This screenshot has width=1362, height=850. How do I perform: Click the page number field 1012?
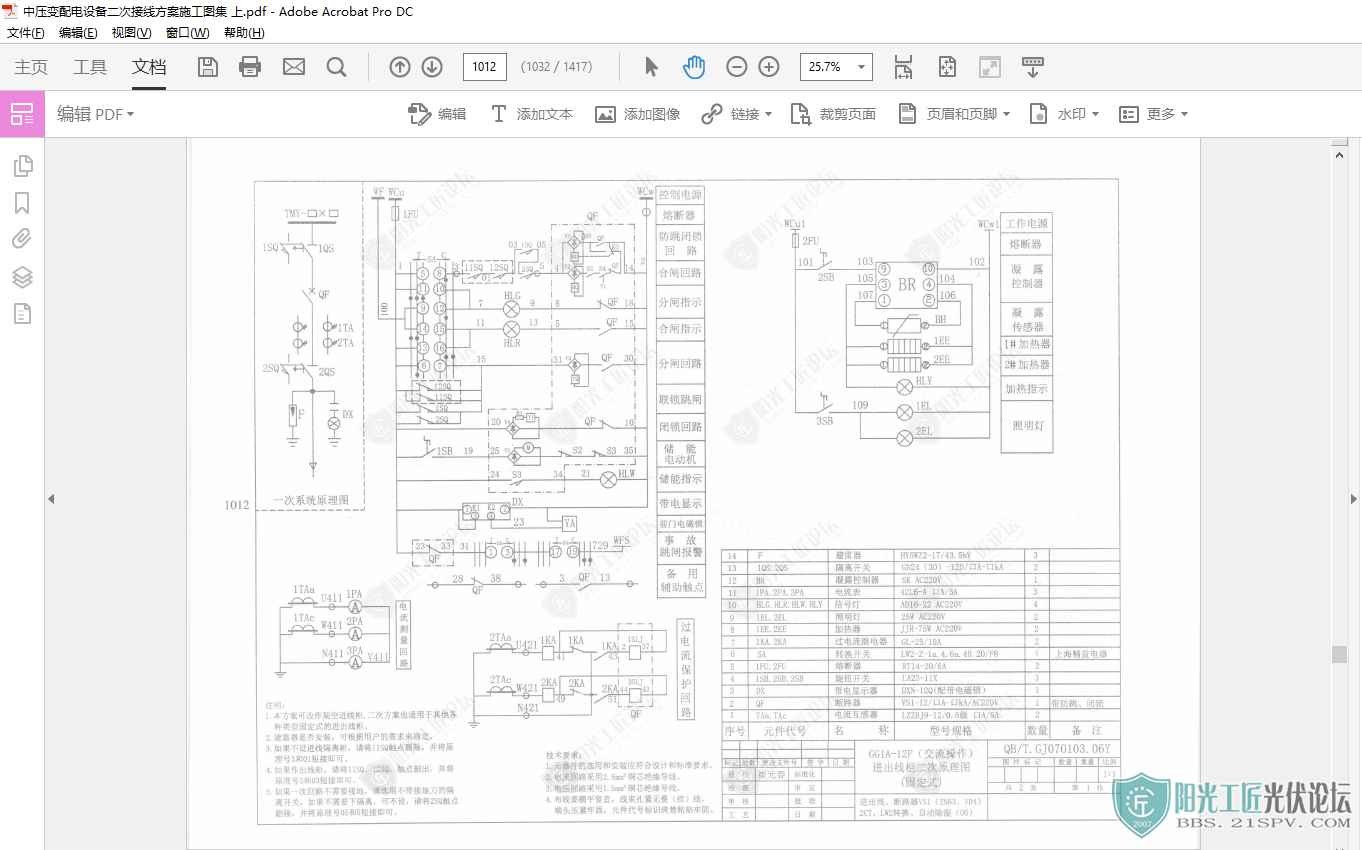[485, 67]
